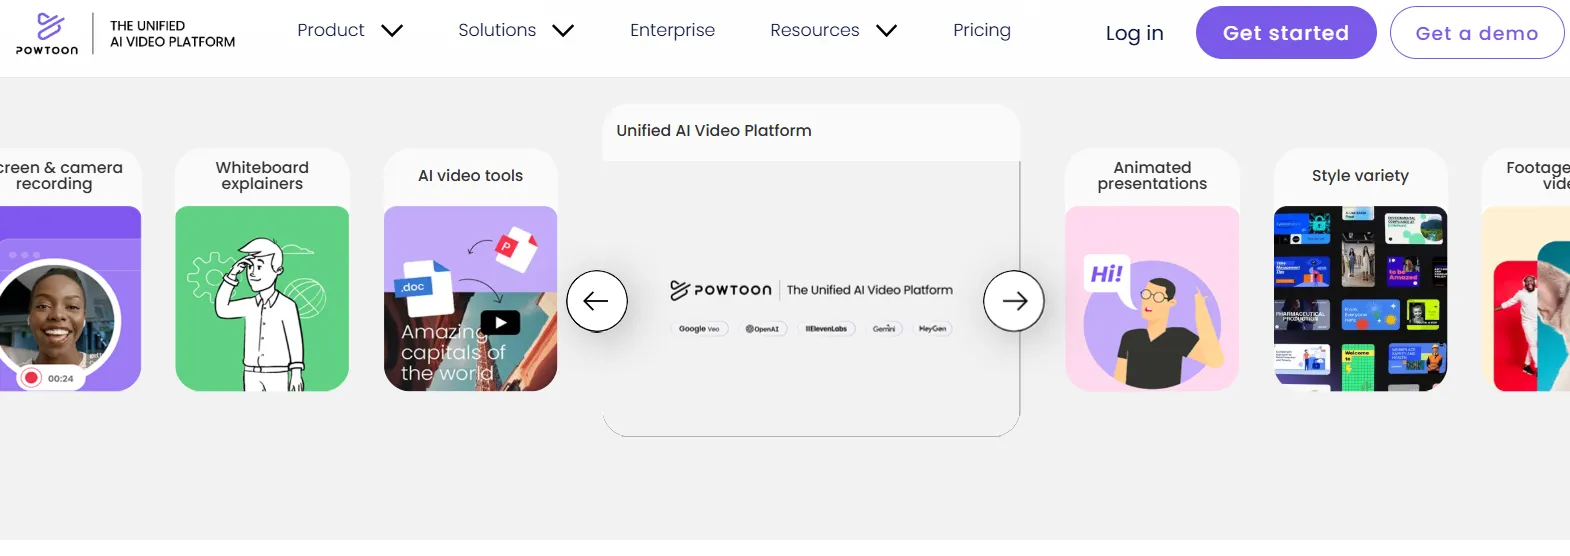
Task: Click the HeyGen logo badge
Action: (x=932, y=329)
